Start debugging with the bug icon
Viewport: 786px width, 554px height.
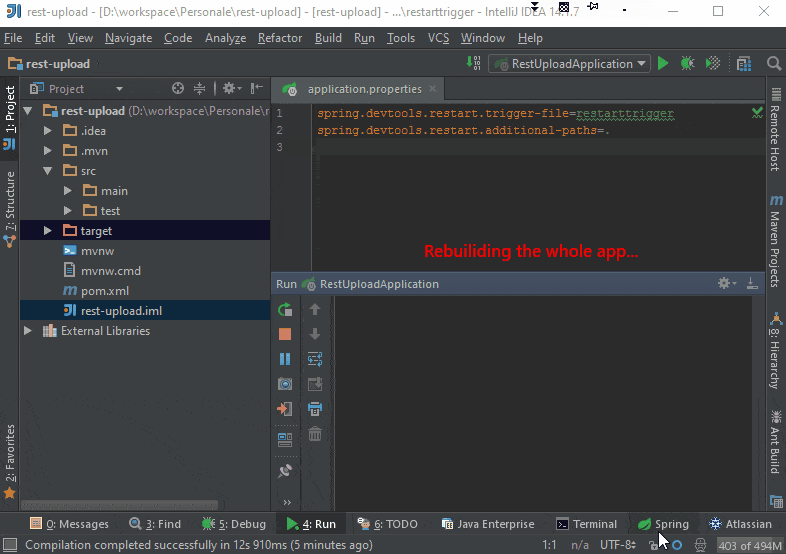click(x=687, y=64)
